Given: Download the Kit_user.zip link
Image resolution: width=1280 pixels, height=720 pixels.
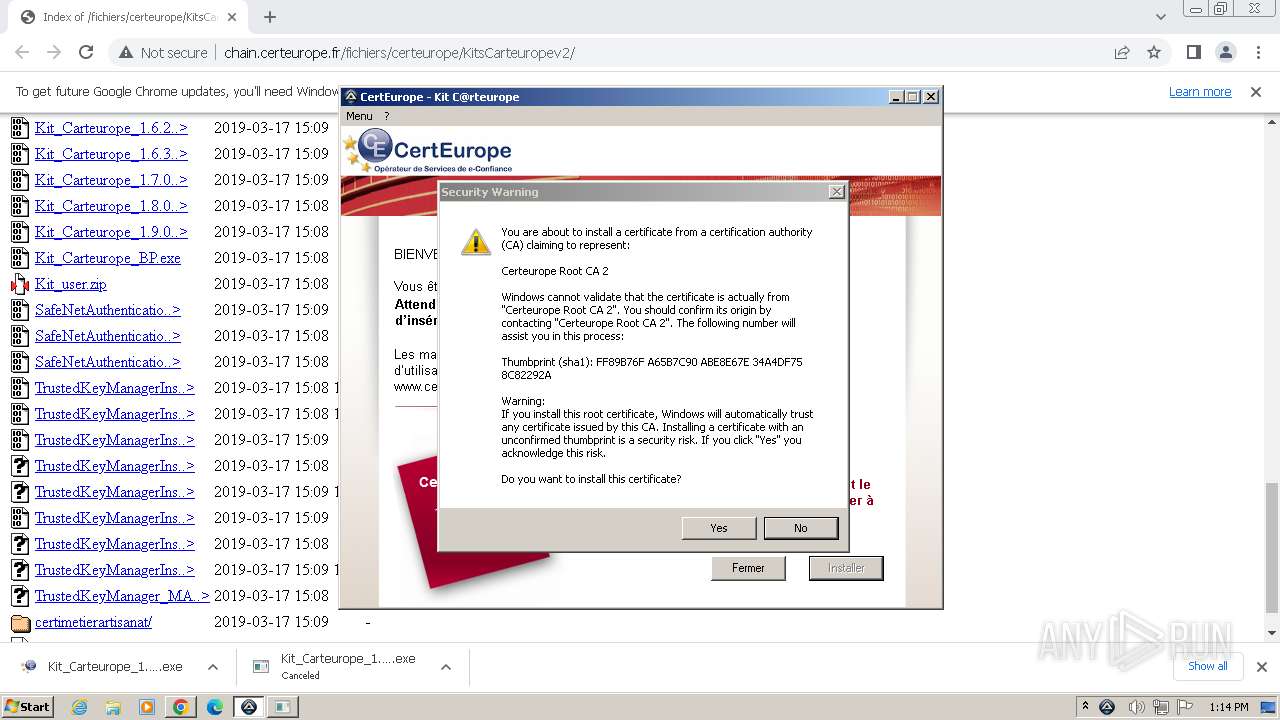Looking at the screenshot, I should [x=70, y=284].
